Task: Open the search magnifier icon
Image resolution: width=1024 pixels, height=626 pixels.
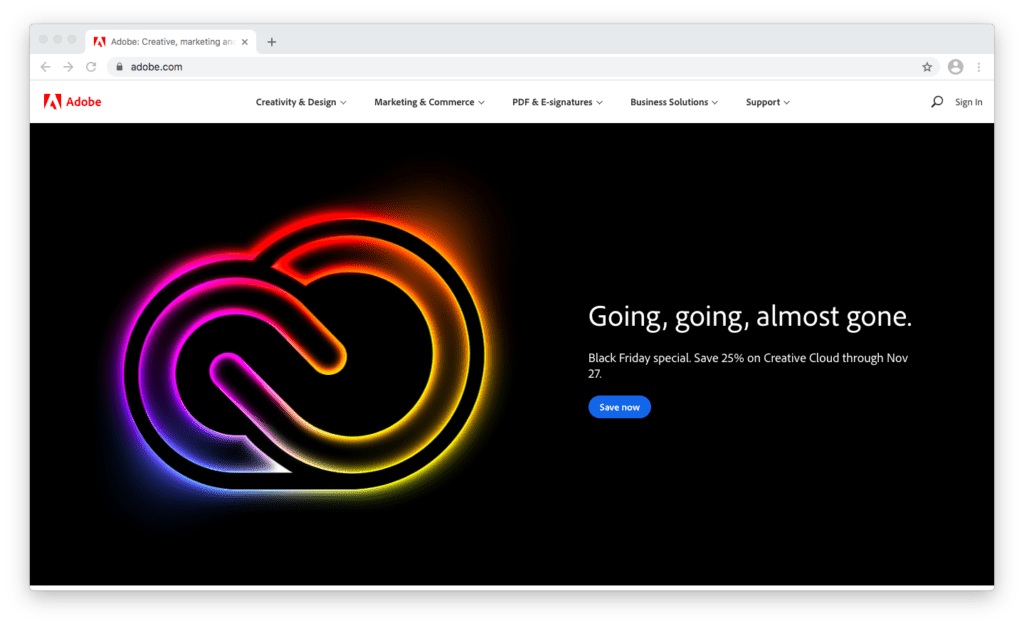Action: coord(936,102)
